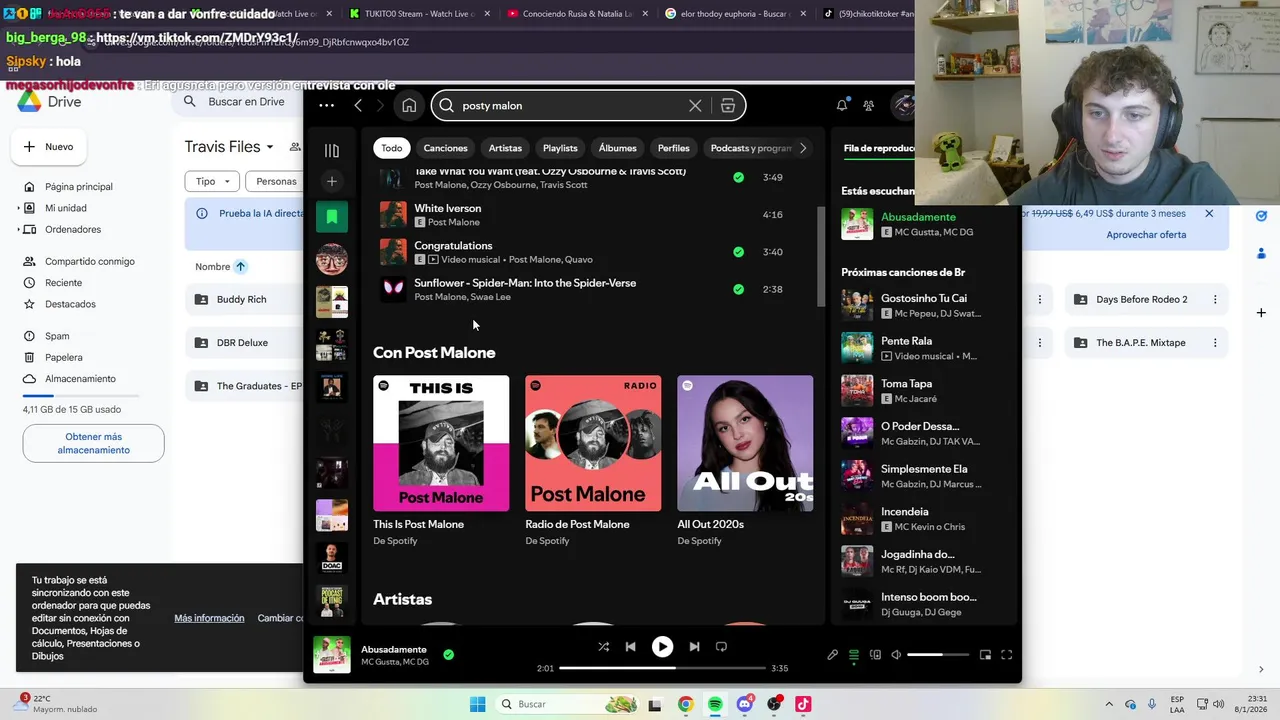The image size is (1280, 720).
Task: Select White Iverson song row
Action: tap(595, 215)
